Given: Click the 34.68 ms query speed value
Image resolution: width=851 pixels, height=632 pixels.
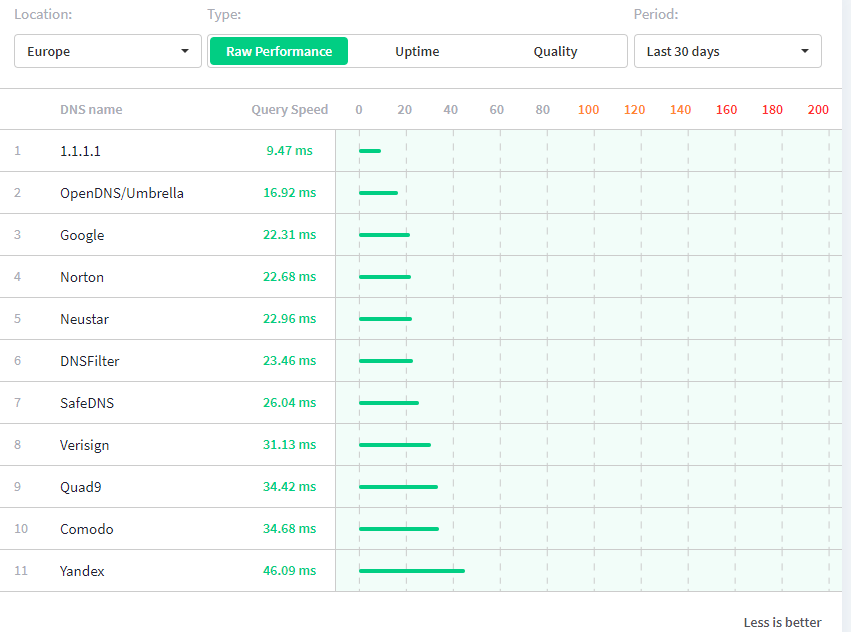Looking at the screenshot, I should [x=289, y=528].
